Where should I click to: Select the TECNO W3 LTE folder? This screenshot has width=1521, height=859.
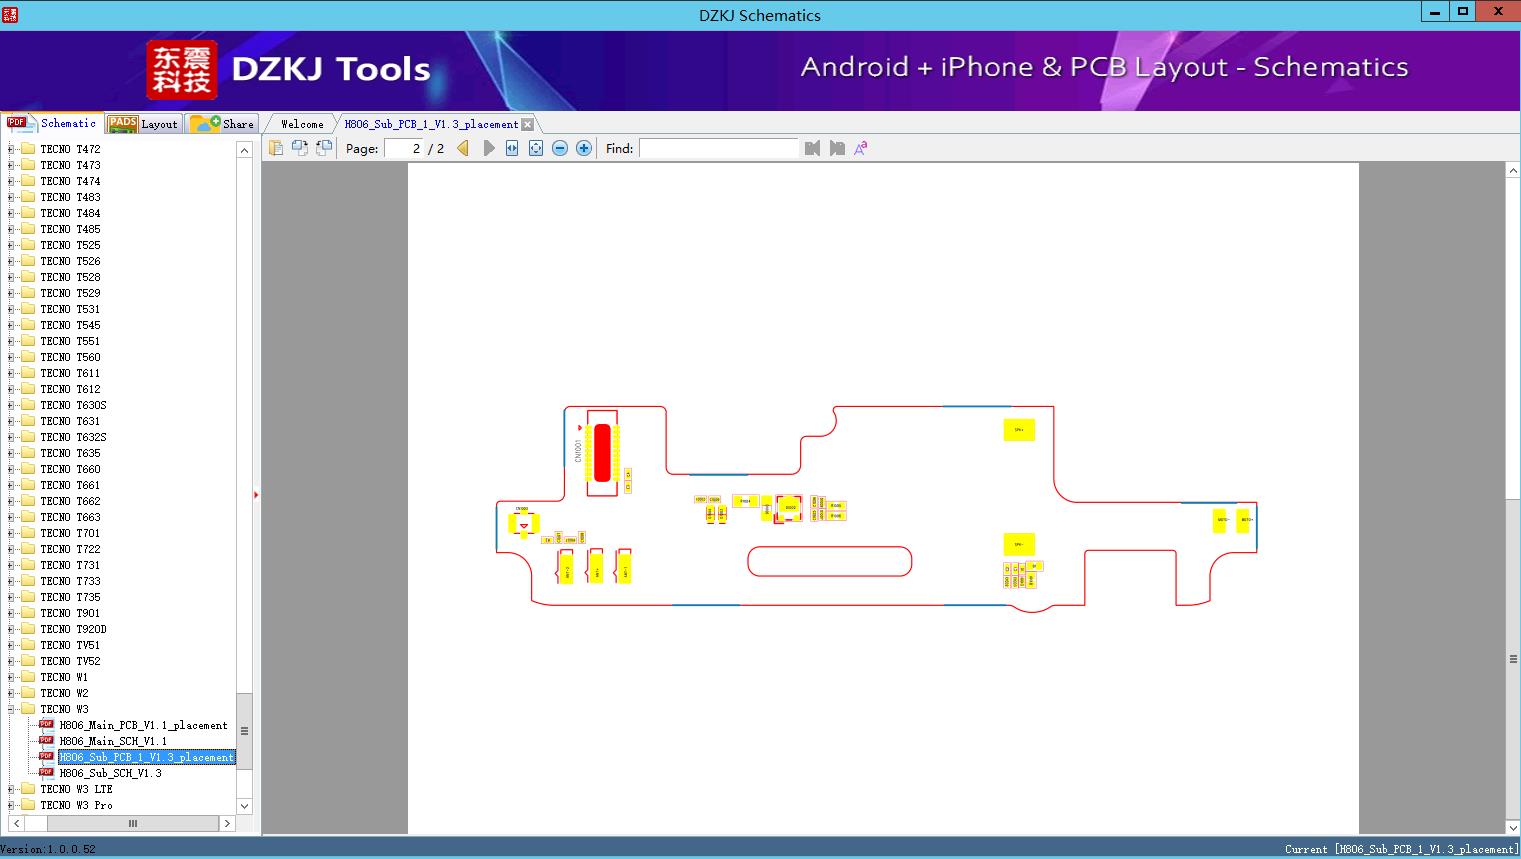pyautogui.click(x=76, y=789)
